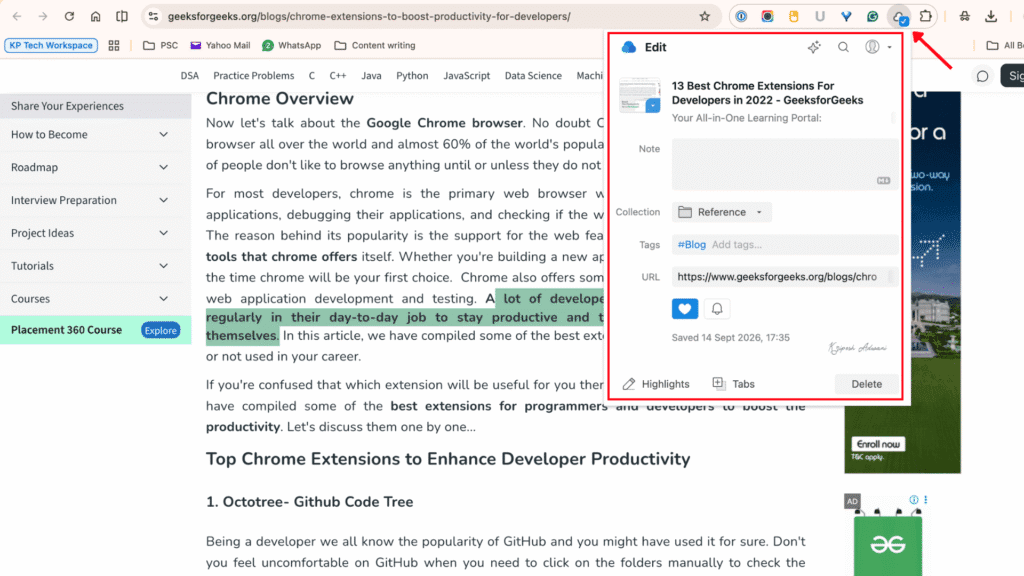
Task: Switch to Tabs in Raindrop popup
Action: (x=734, y=384)
